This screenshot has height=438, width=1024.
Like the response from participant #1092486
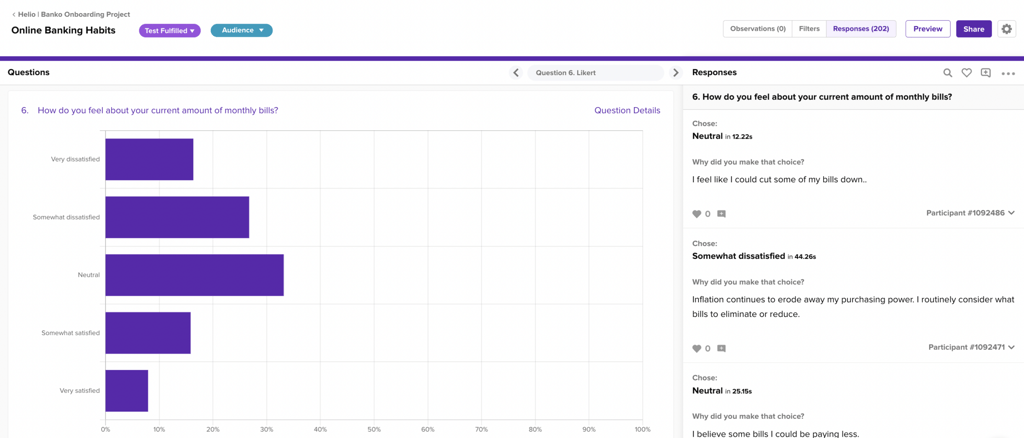click(697, 214)
